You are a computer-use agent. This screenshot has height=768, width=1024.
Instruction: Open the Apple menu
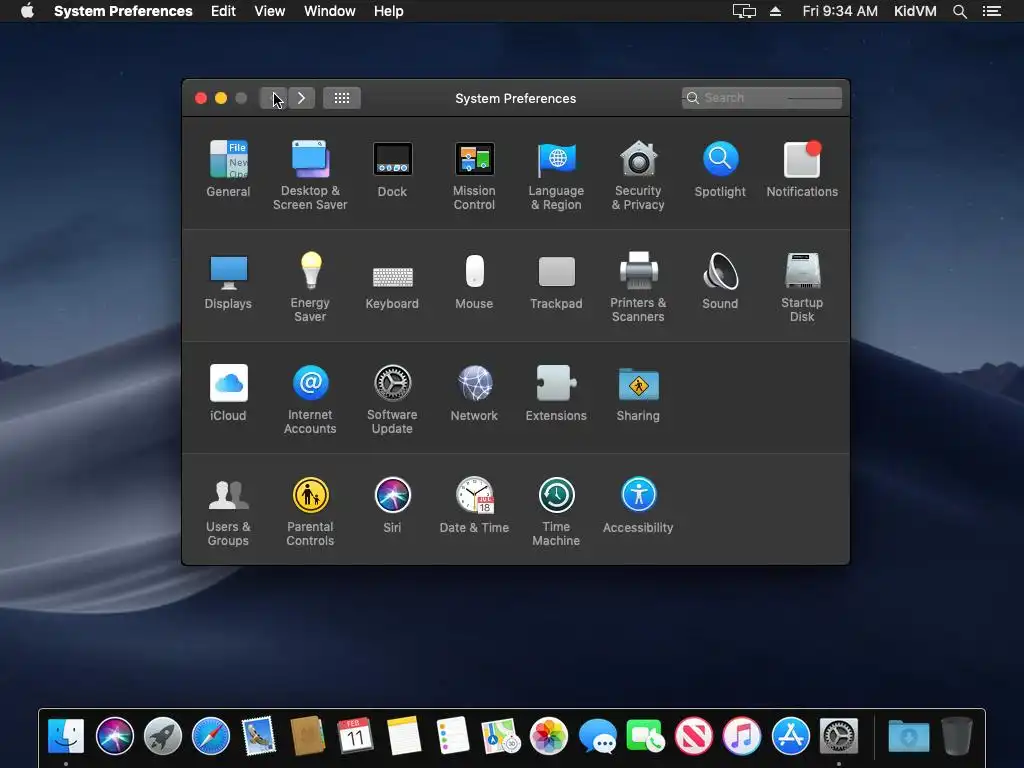coord(27,11)
